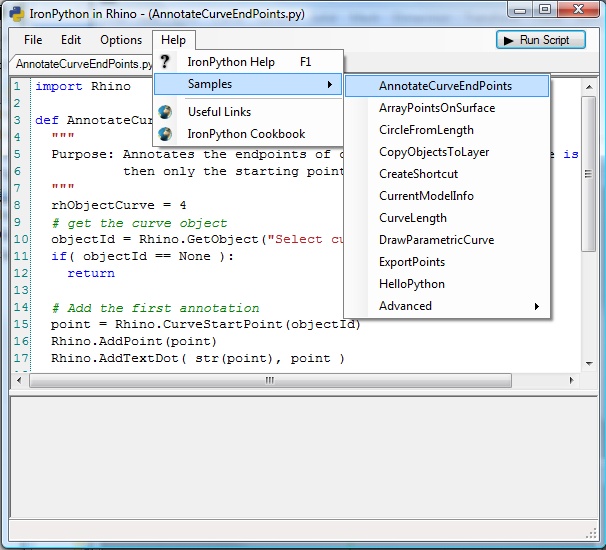Open the IronPython Cookbook link

[249, 134]
